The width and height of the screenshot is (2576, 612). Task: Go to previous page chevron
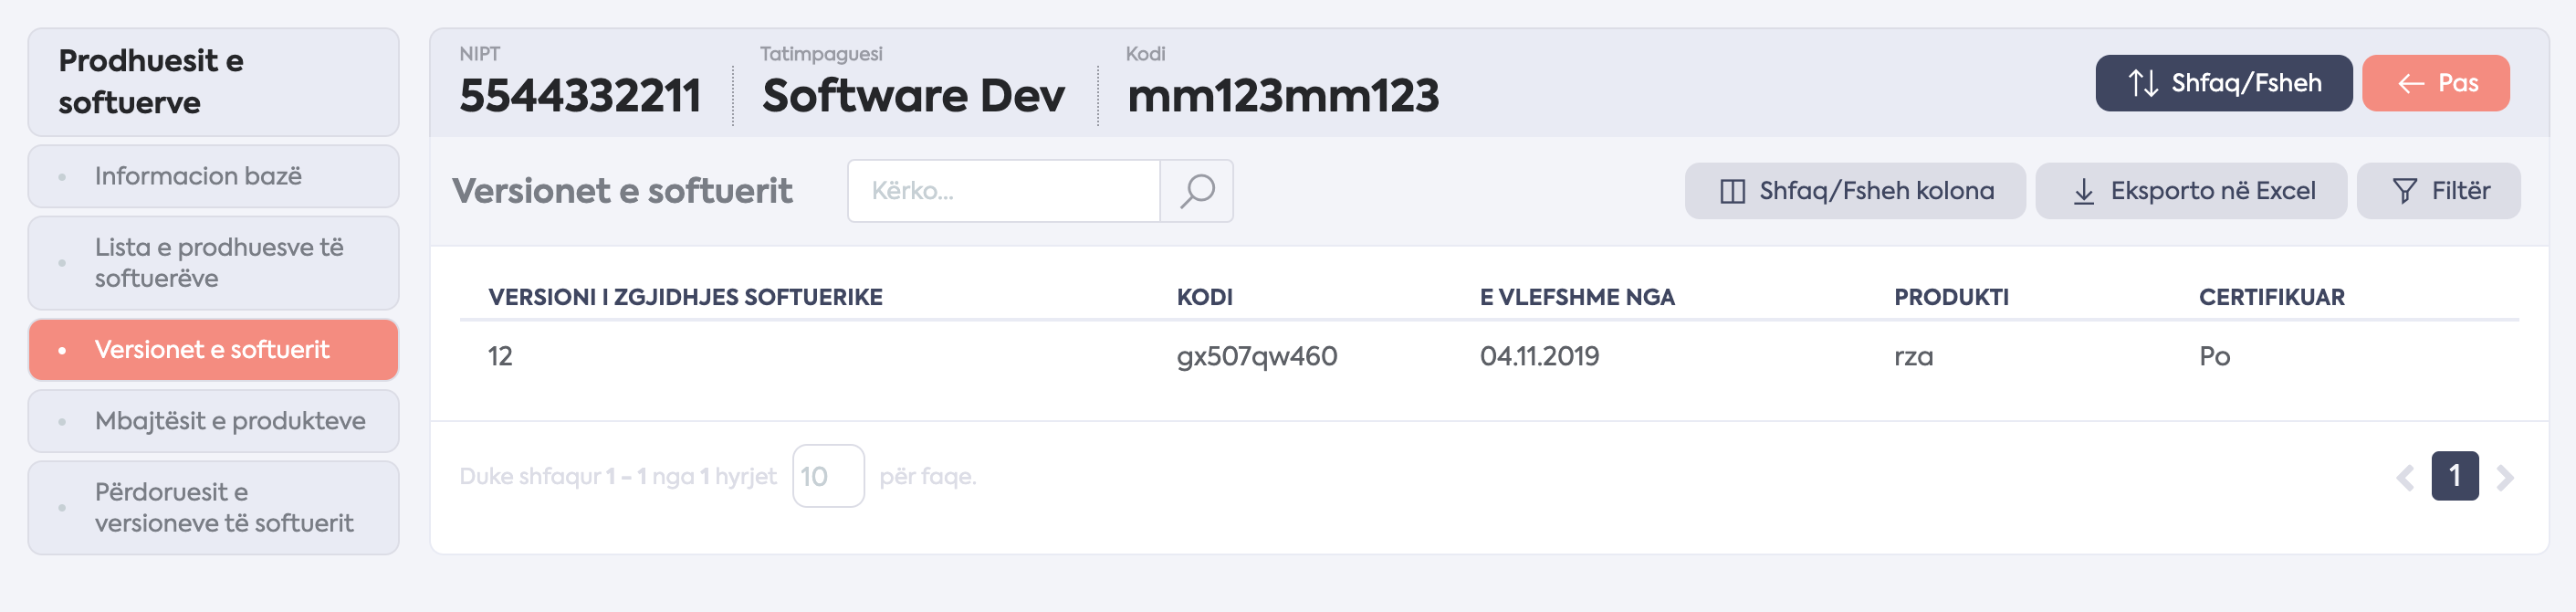tap(2405, 477)
